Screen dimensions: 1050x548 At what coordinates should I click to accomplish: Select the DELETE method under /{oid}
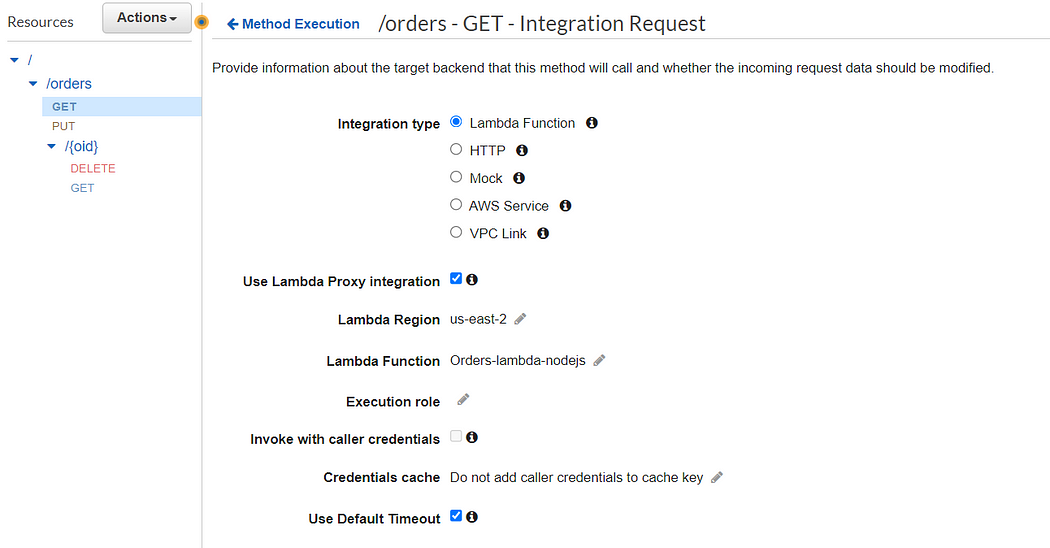click(x=93, y=168)
